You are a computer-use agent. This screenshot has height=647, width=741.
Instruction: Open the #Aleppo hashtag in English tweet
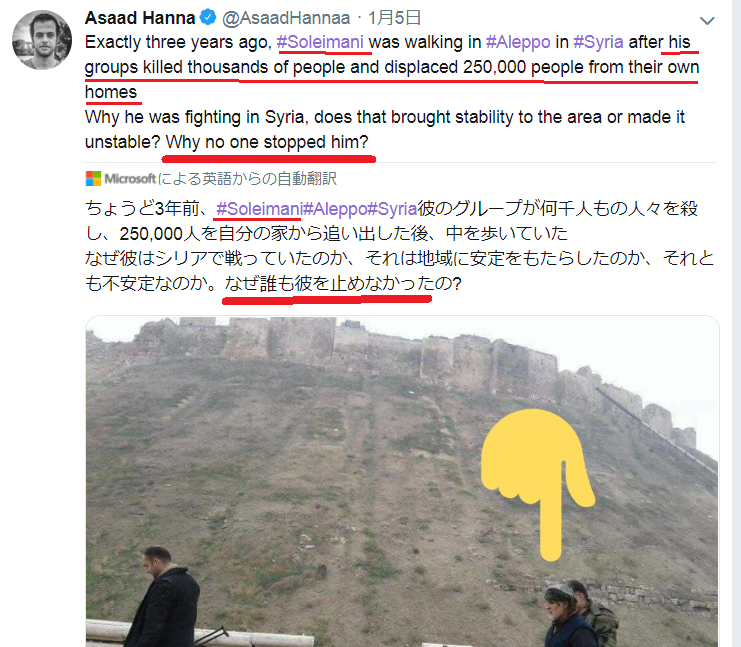pyautogui.click(x=518, y=43)
